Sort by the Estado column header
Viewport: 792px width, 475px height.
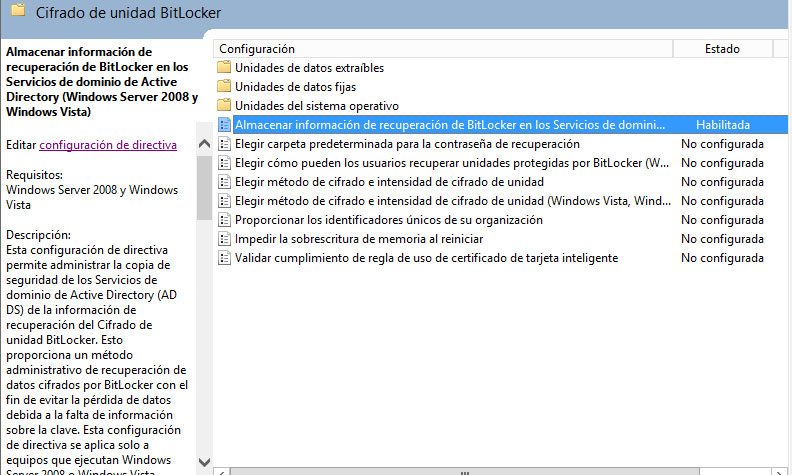722,49
